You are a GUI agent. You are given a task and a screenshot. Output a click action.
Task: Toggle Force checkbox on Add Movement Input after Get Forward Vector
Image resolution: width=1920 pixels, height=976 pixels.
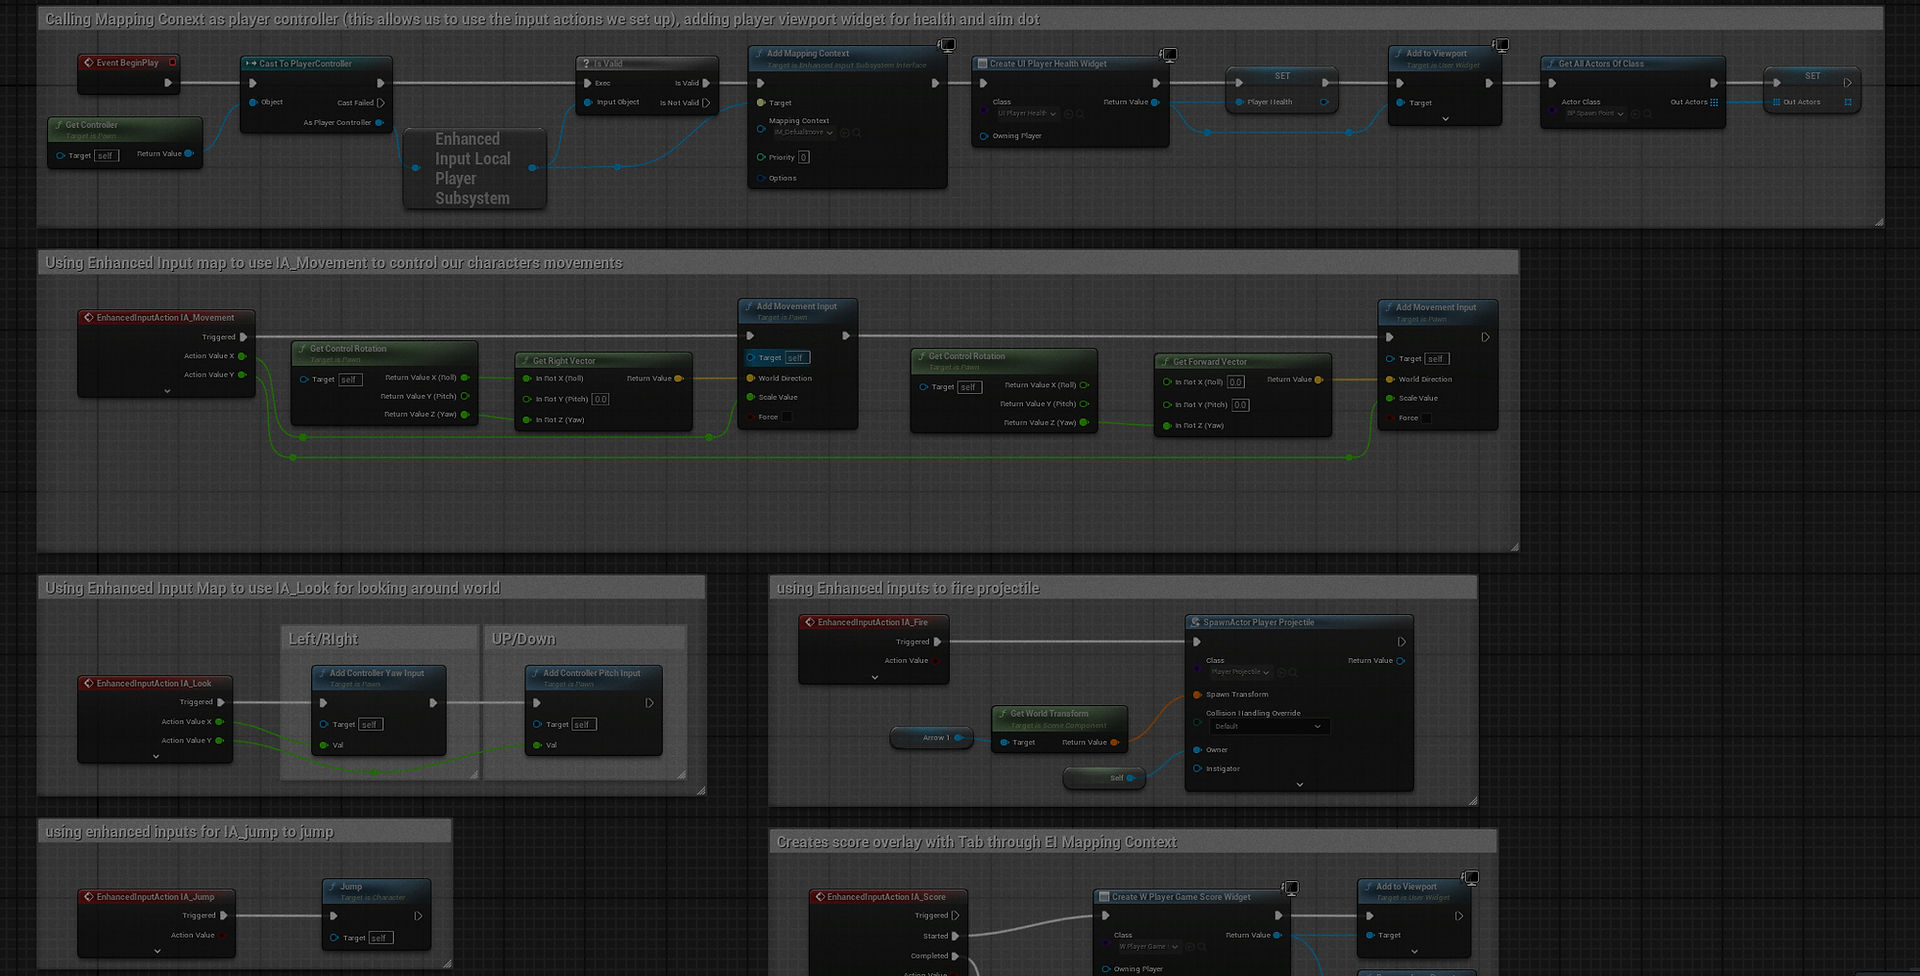pyautogui.click(x=1426, y=418)
